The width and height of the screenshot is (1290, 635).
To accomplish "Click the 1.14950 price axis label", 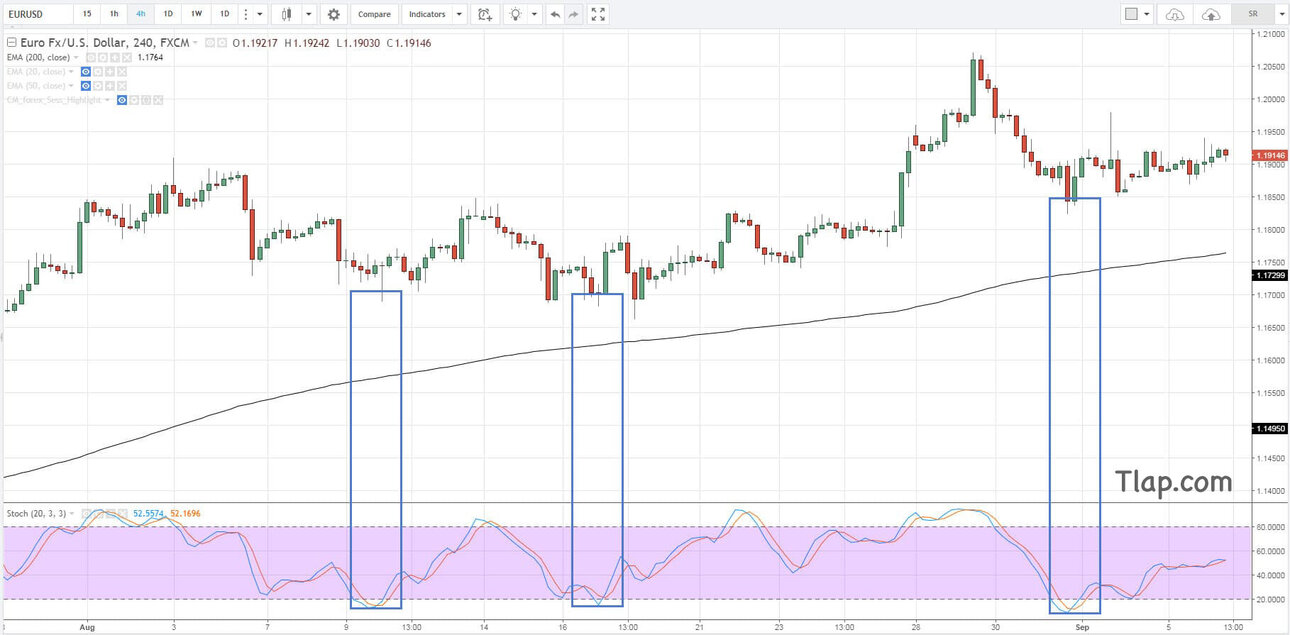I will click(1270, 428).
